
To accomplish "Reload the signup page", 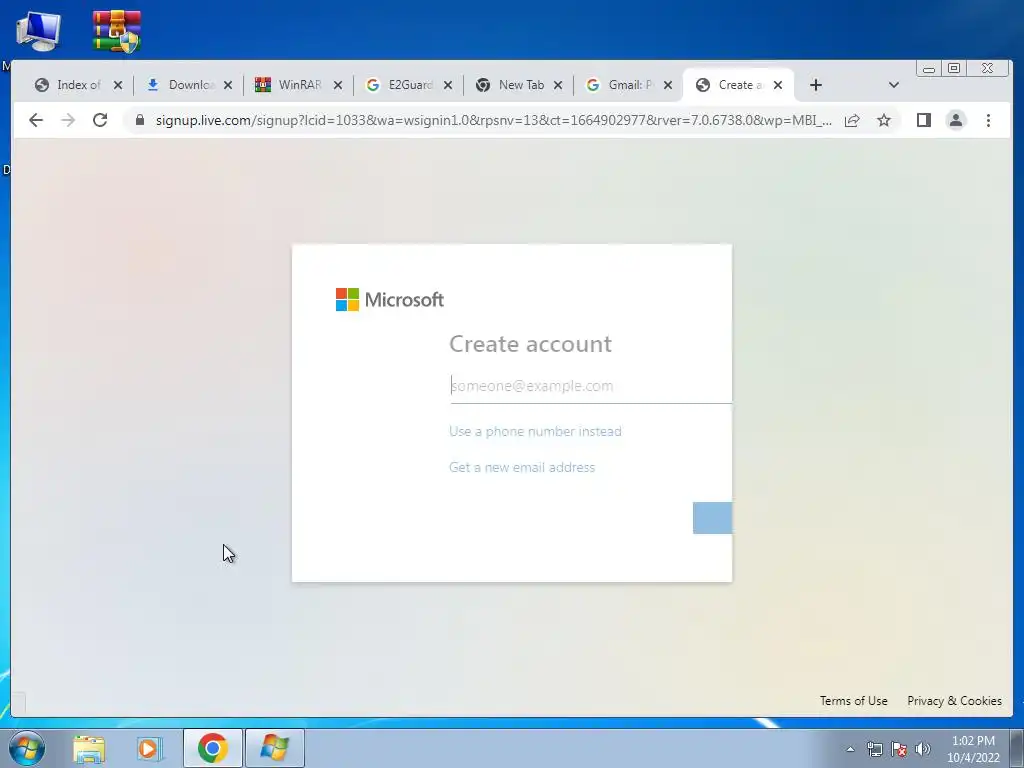I will (x=100, y=120).
